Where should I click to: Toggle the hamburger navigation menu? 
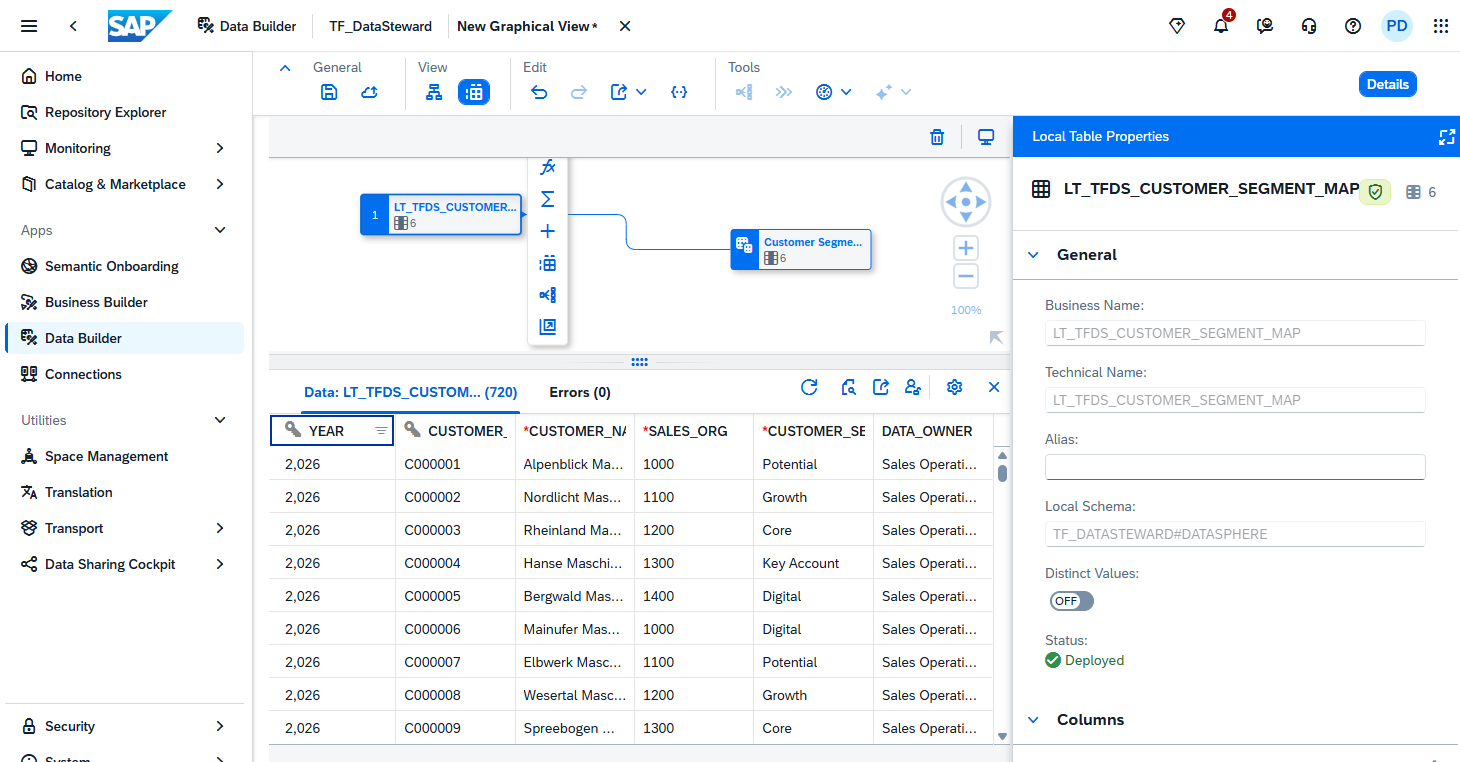click(x=29, y=26)
